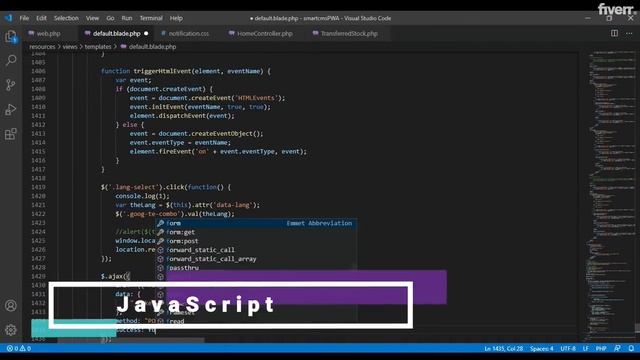This screenshot has width=640, height=360.
Task: Choose 'fpassthru' suggestion
Action: click(x=256, y=268)
